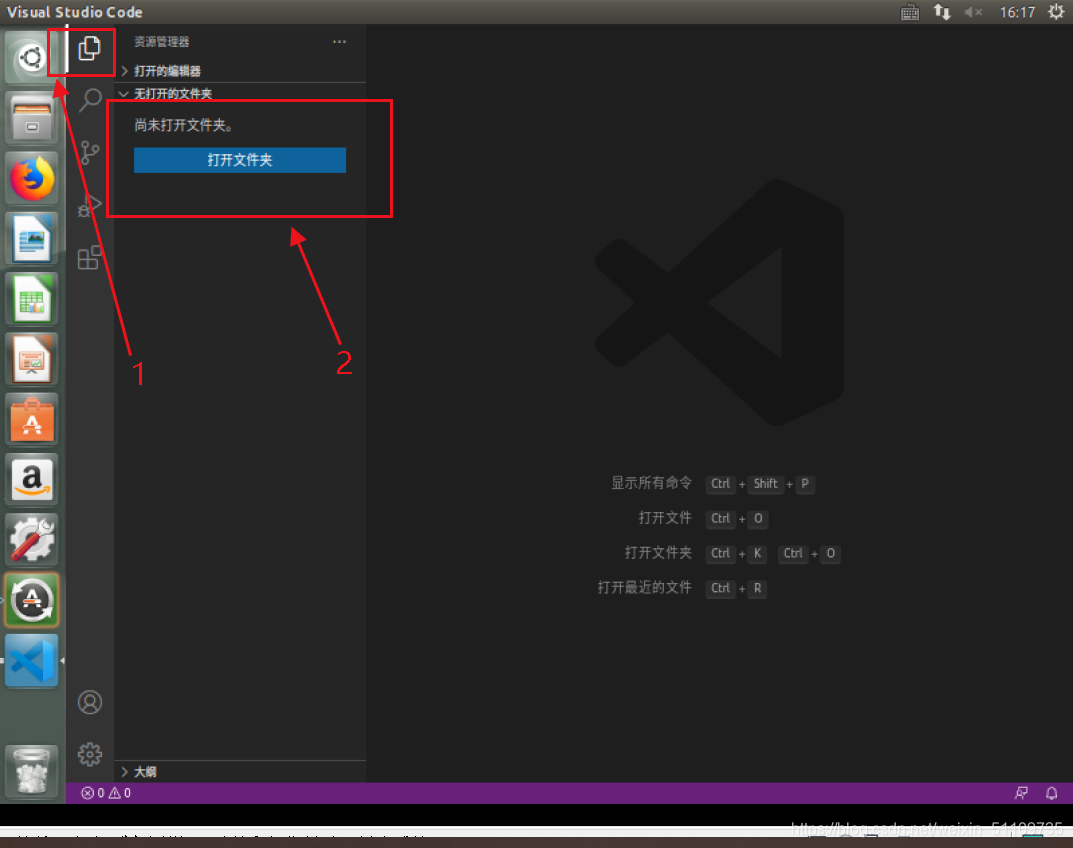Click the 16:17 clock in top panel
Screen dimensions: 1073x848
tap(1017, 12)
